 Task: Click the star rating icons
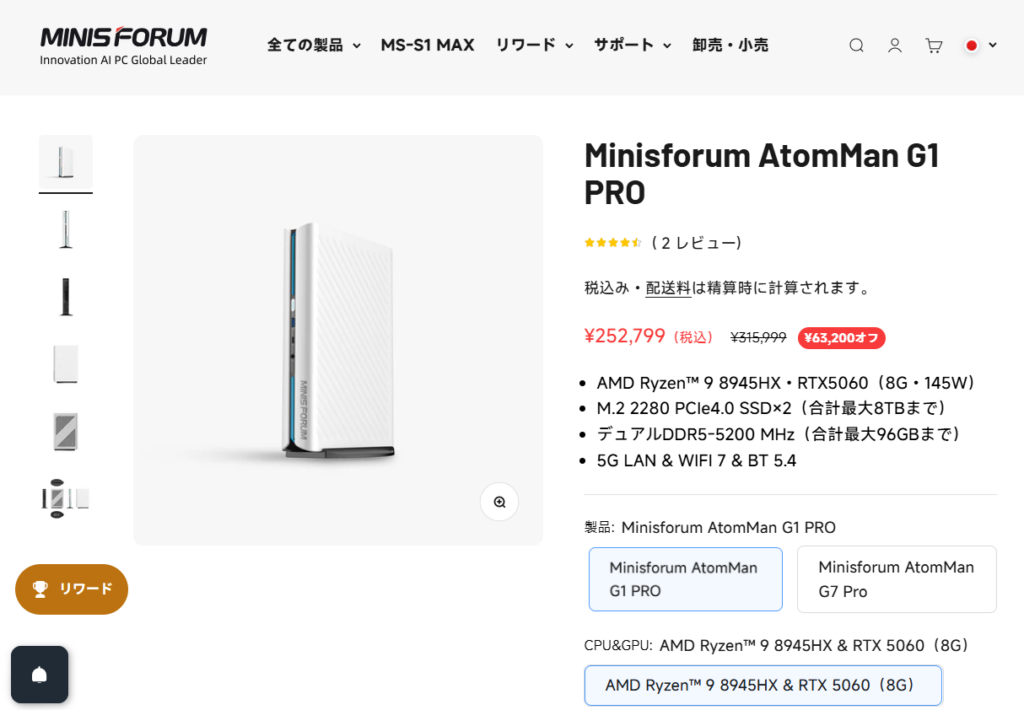point(613,243)
